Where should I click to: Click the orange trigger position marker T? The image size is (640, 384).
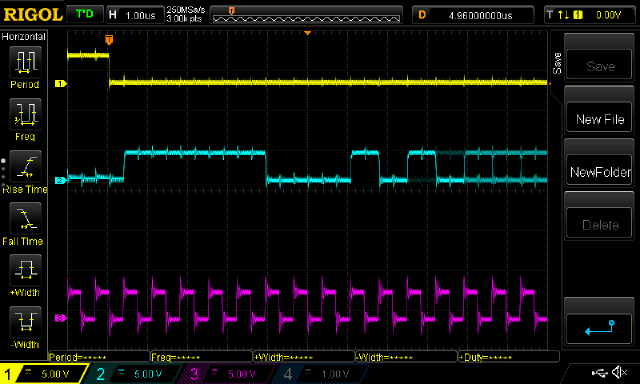point(109,40)
